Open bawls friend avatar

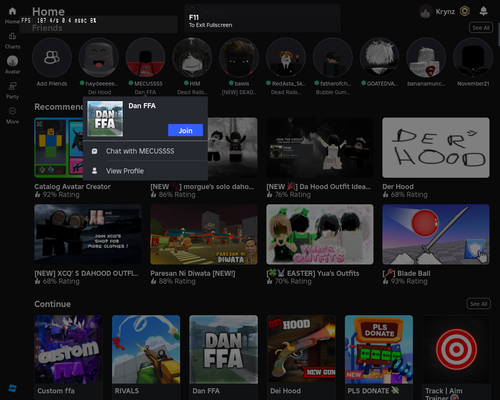click(239, 57)
